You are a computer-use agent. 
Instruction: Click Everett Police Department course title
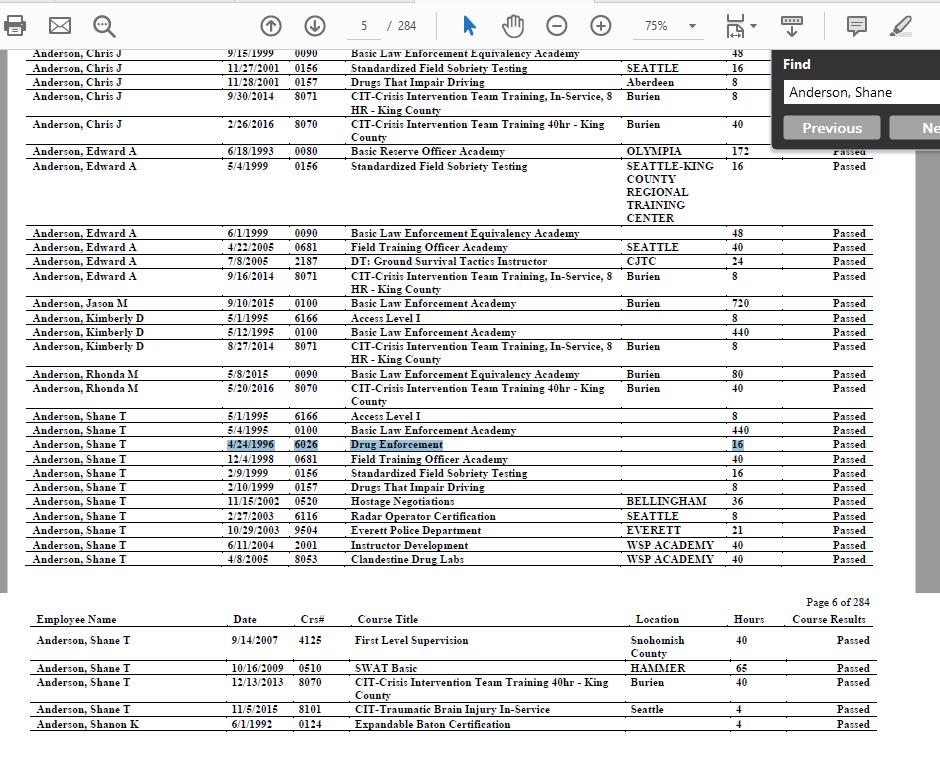(416, 530)
